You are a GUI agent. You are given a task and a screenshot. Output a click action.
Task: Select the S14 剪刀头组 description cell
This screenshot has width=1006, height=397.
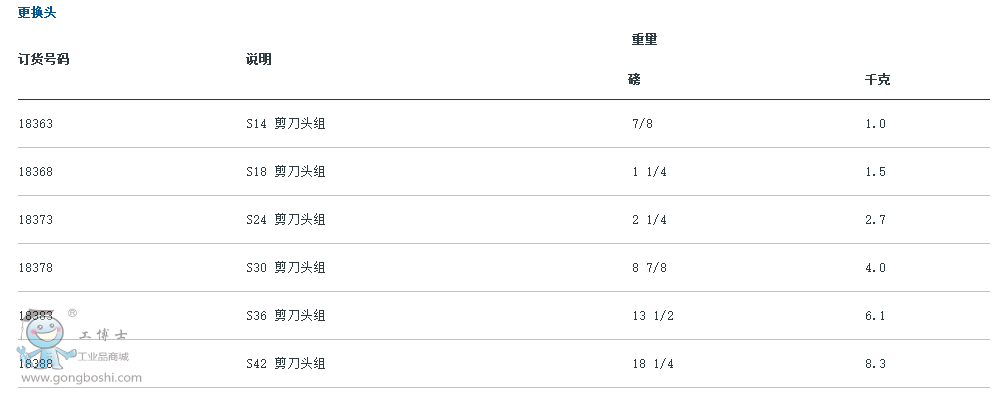pos(286,124)
